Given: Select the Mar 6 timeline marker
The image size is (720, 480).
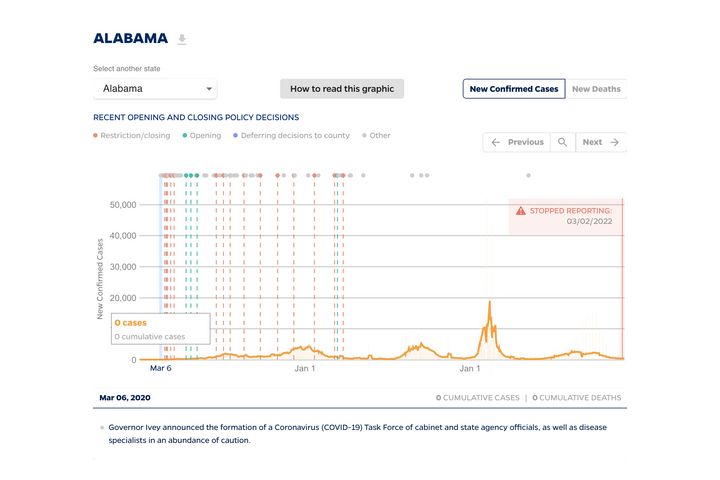Looking at the screenshot, I should (x=161, y=368).
